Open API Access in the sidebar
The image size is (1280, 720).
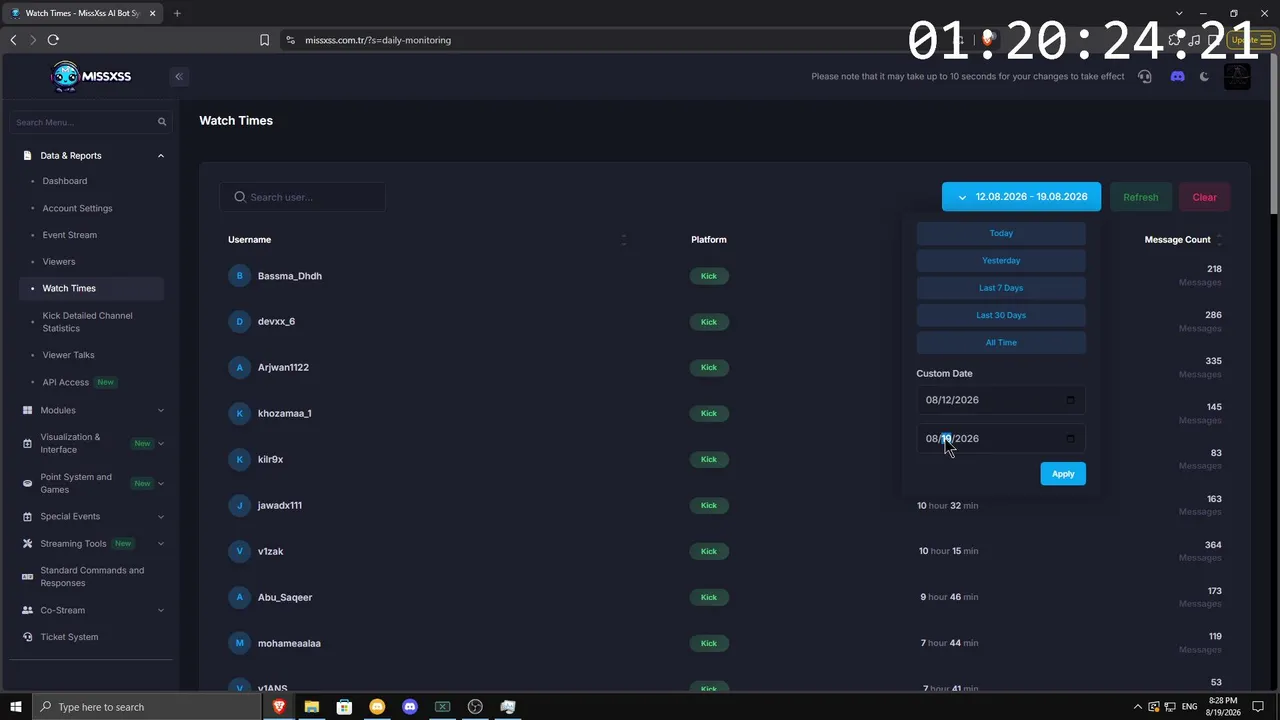coord(66,382)
